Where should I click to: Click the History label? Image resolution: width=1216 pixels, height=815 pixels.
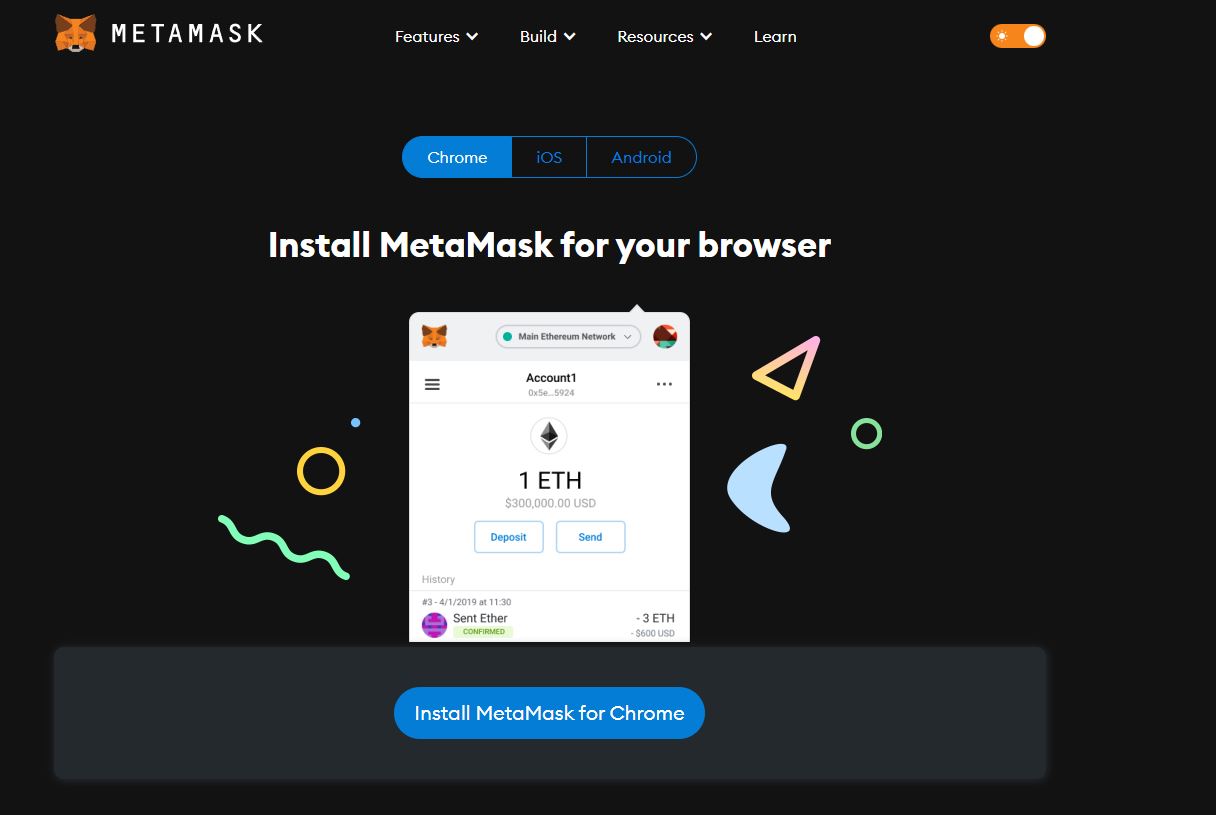click(438, 579)
